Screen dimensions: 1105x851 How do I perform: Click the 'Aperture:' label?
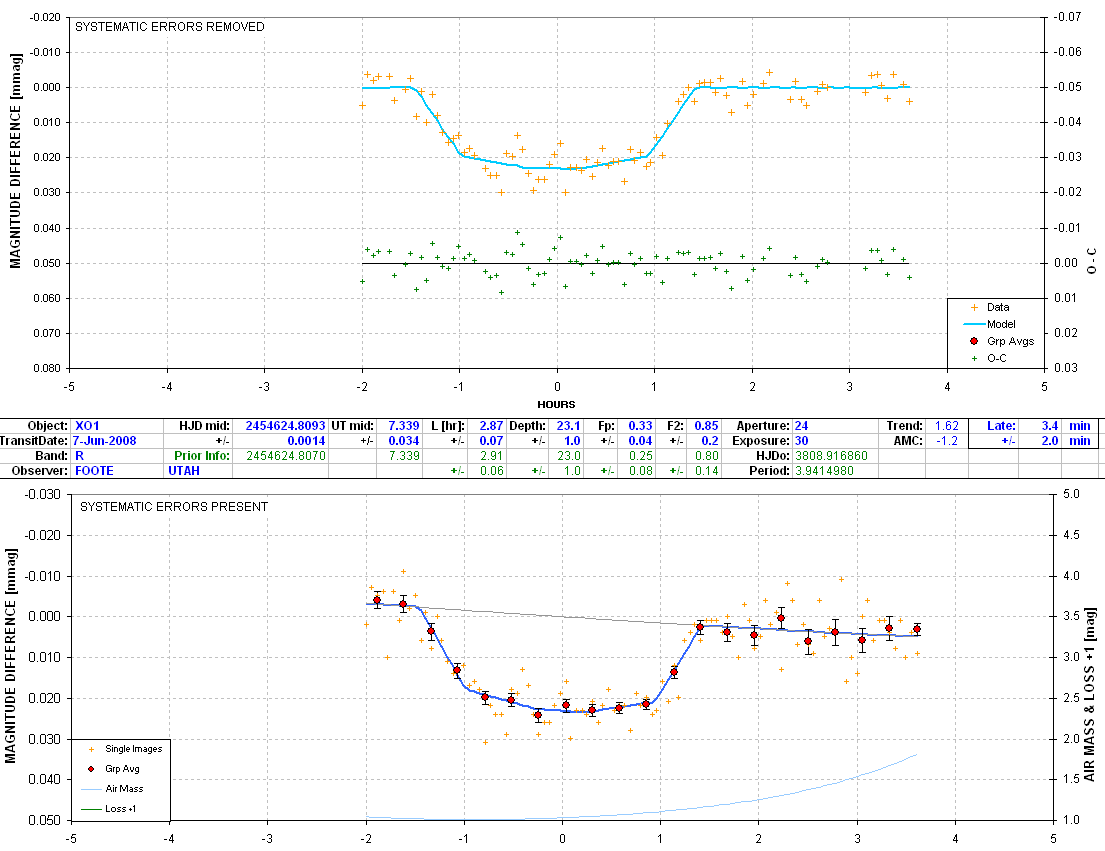763,426
